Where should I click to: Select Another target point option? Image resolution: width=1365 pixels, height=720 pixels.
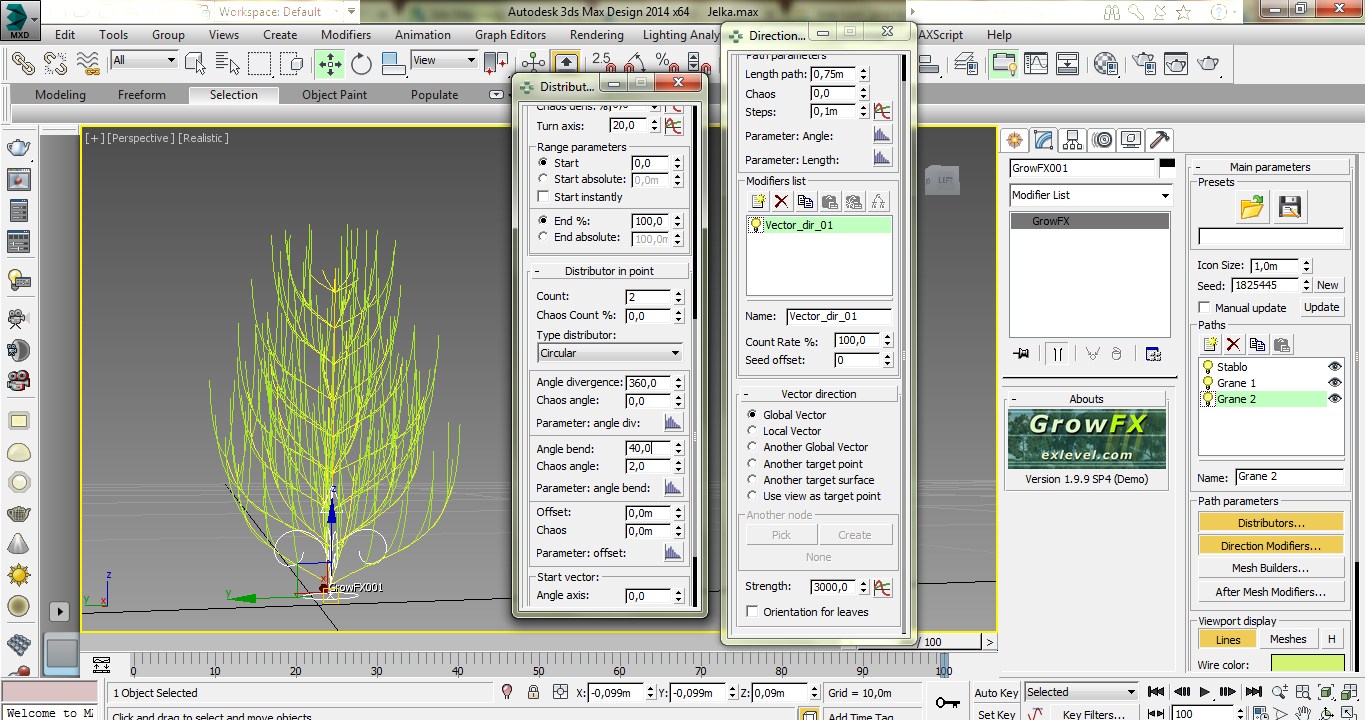coord(753,464)
